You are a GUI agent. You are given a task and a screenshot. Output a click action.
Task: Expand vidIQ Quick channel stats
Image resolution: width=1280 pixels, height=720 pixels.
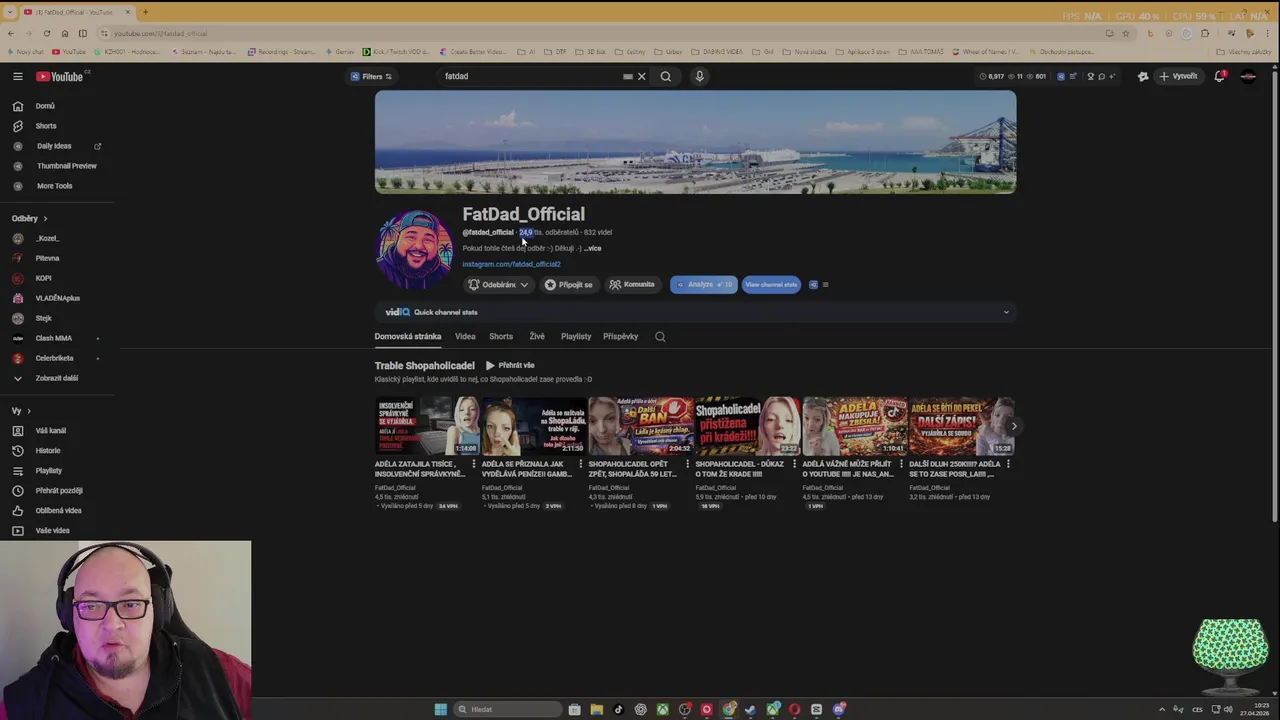(1006, 312)
